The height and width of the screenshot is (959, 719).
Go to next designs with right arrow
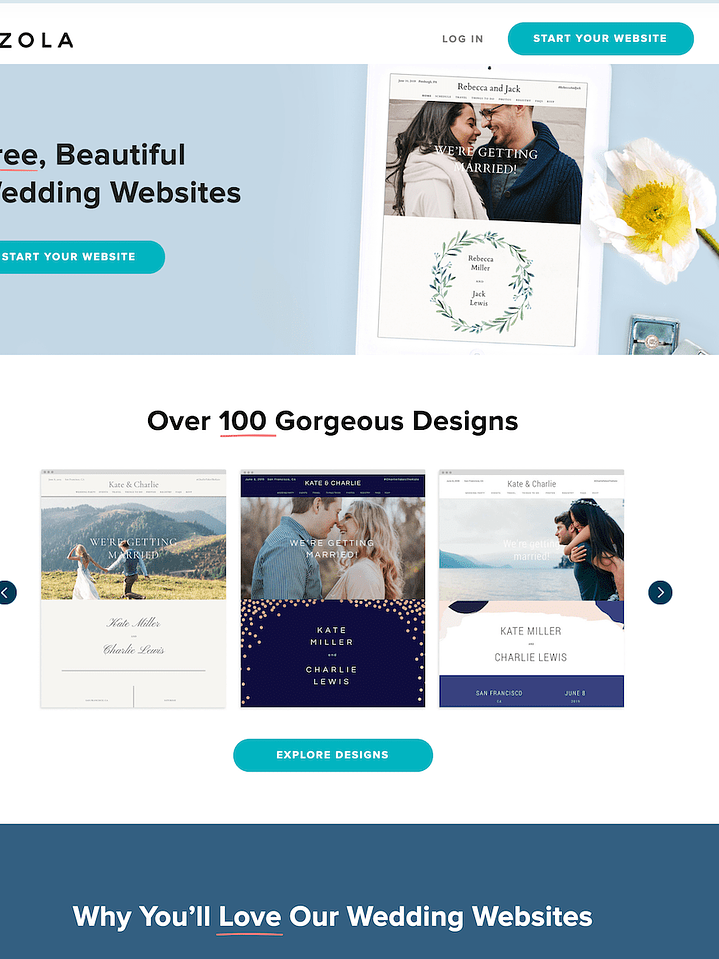click(660, 592)
